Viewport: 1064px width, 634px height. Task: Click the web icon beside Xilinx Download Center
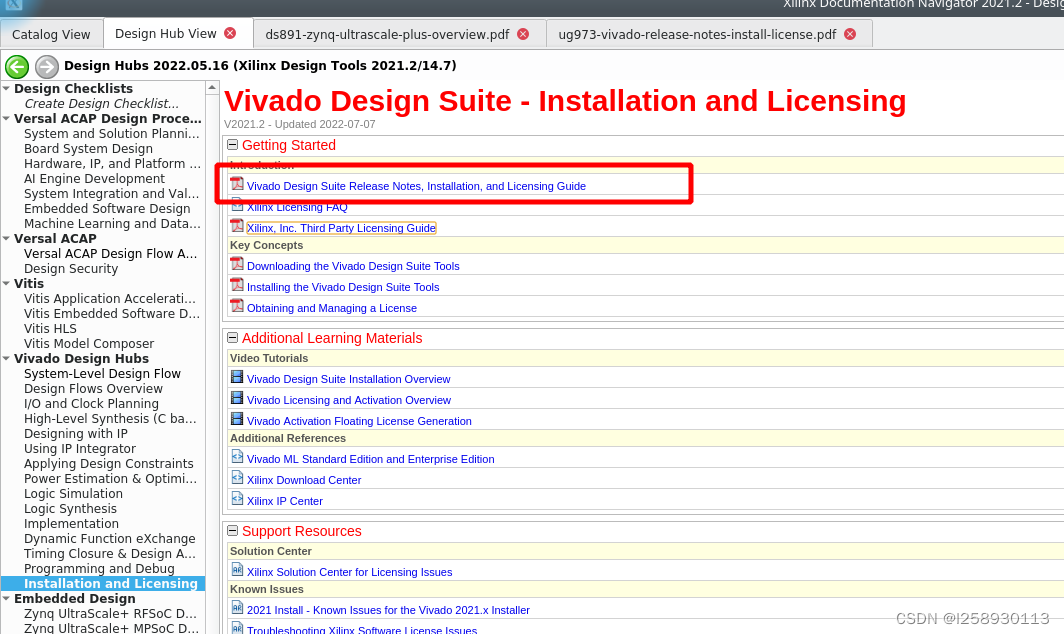tap(236, 480)
